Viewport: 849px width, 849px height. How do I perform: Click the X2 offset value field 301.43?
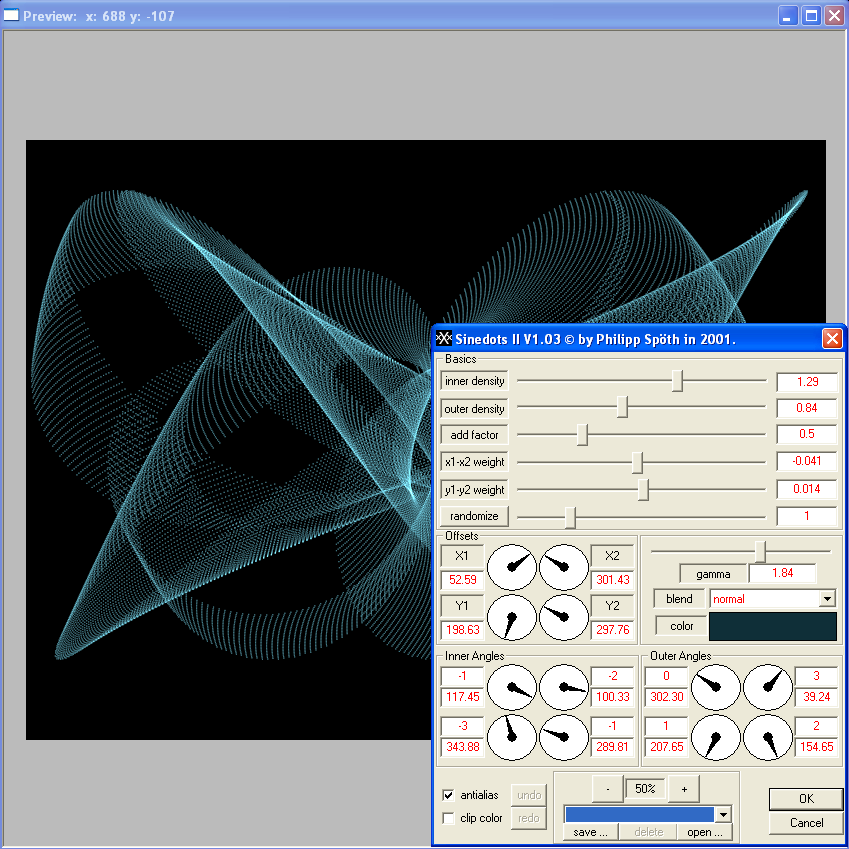point(612,580)
